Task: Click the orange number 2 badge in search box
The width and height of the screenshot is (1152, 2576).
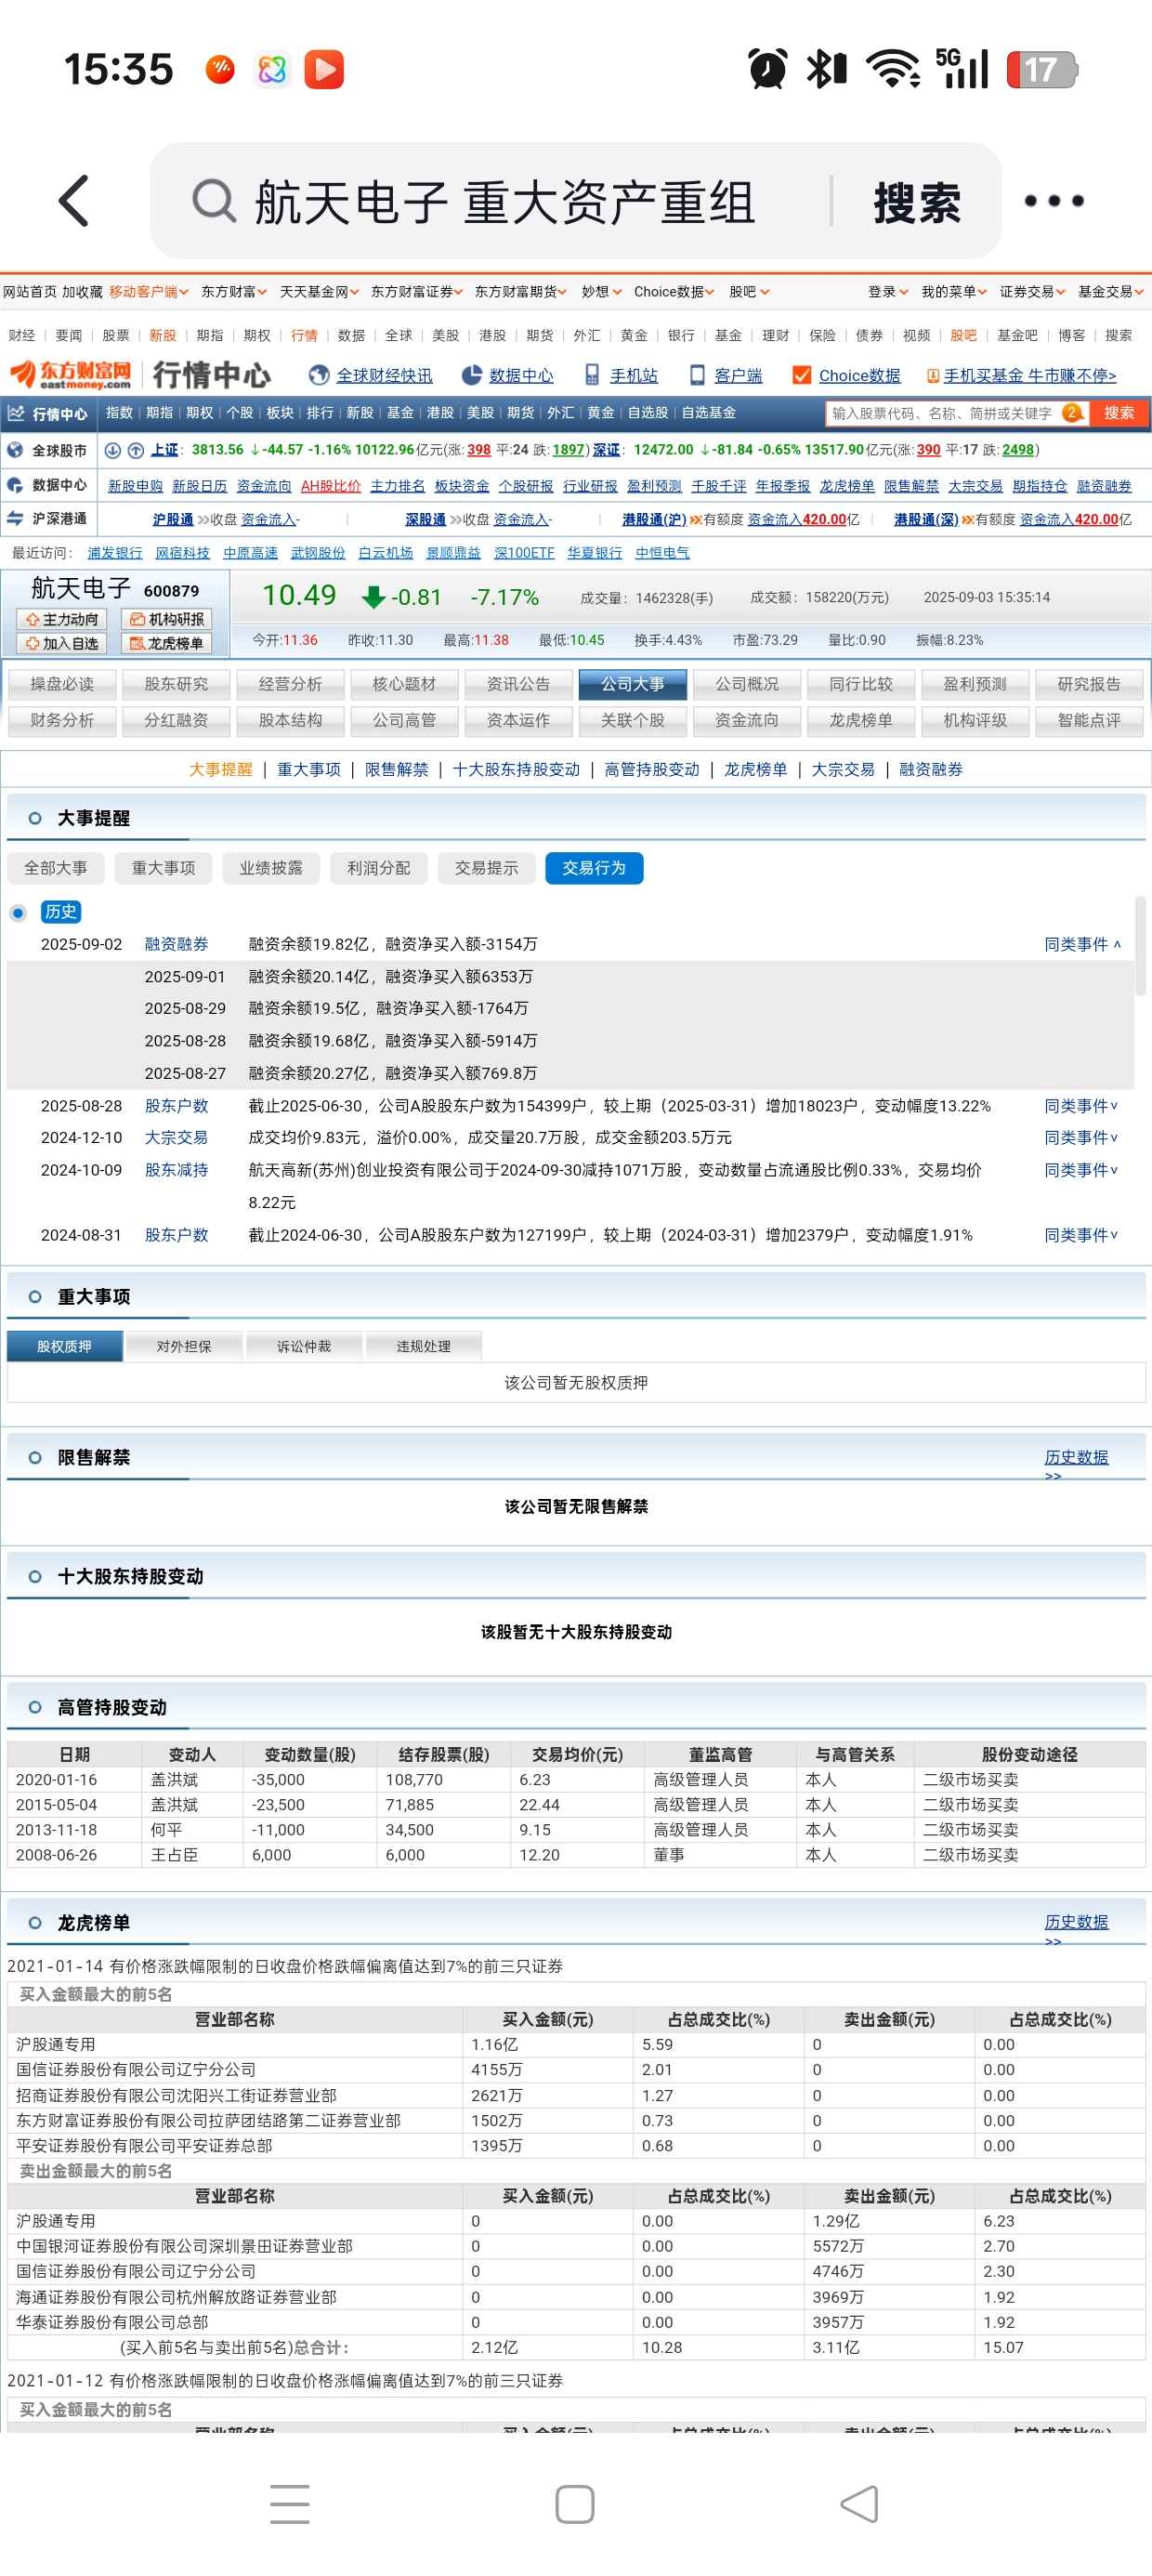Action: click(1071, 413)
